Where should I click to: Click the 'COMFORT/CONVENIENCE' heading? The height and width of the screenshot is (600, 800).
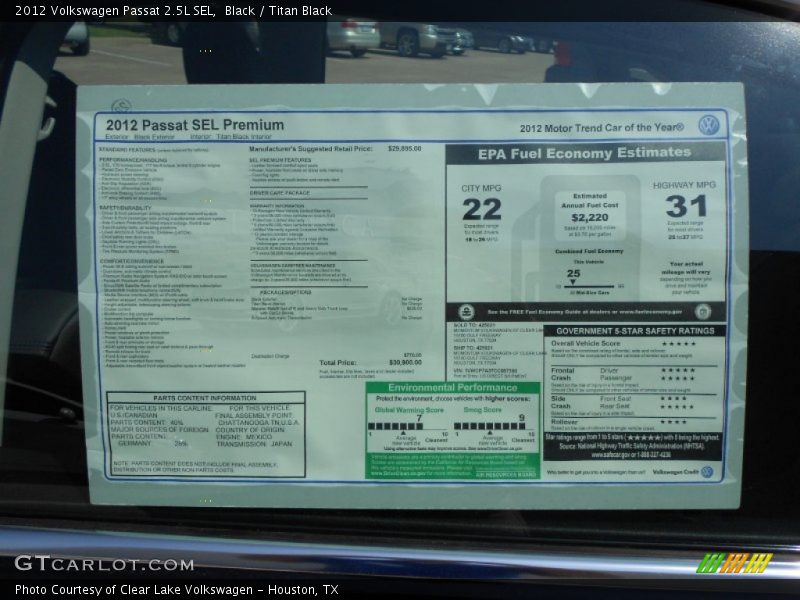132,261
